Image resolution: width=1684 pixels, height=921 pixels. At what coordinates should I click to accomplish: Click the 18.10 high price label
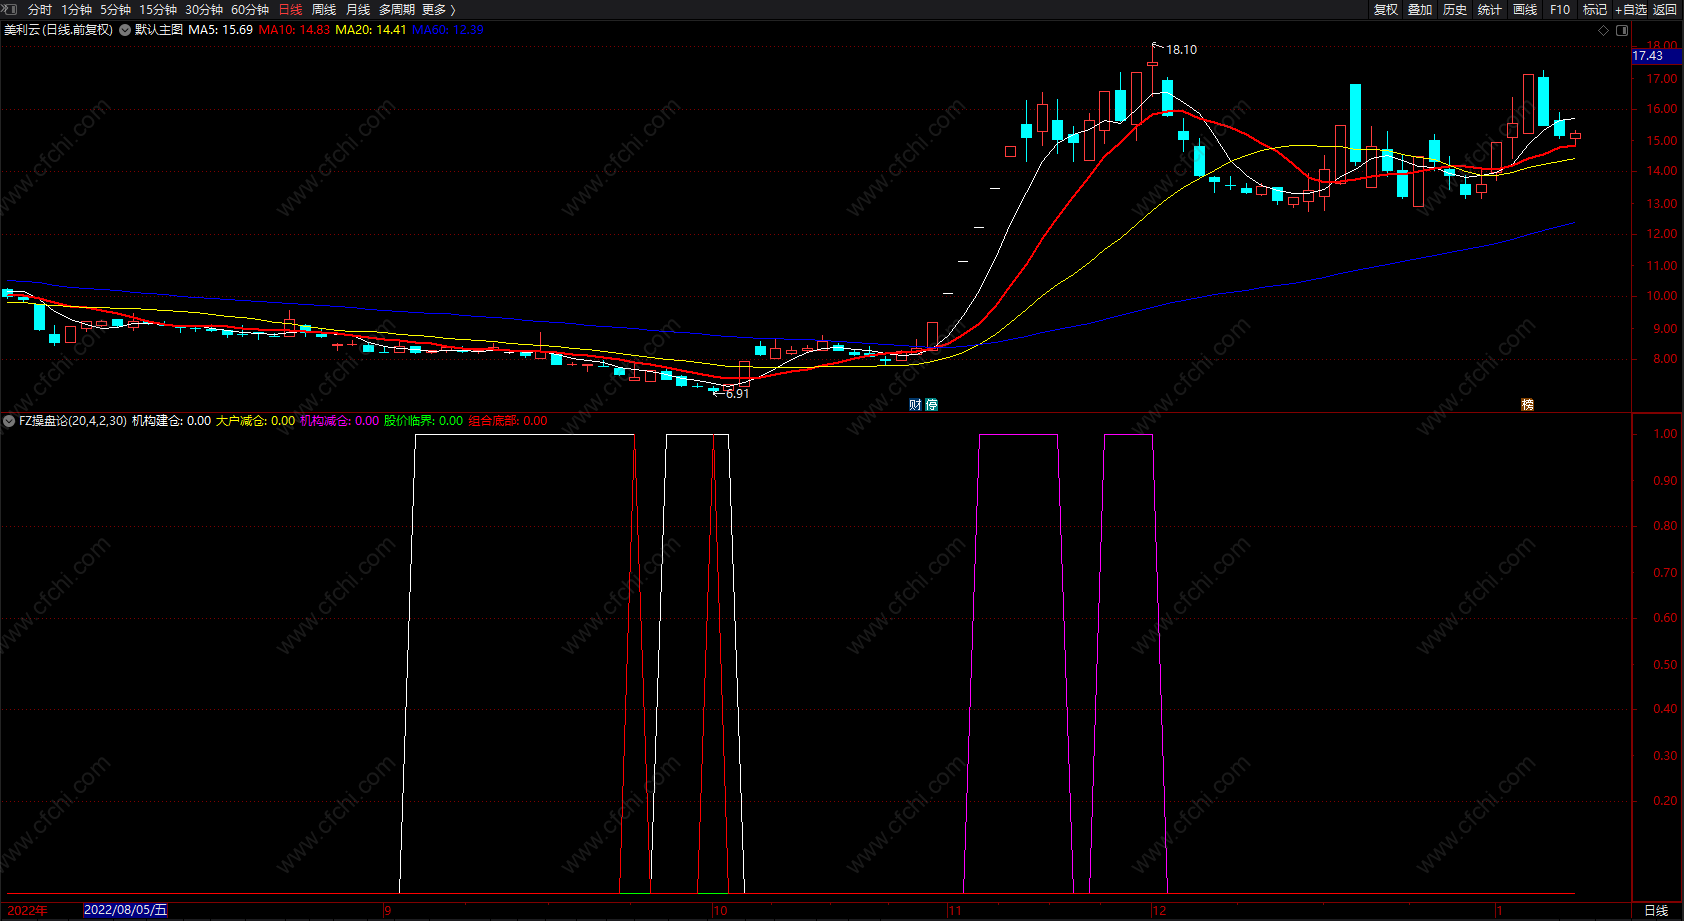pos(1181,50)
